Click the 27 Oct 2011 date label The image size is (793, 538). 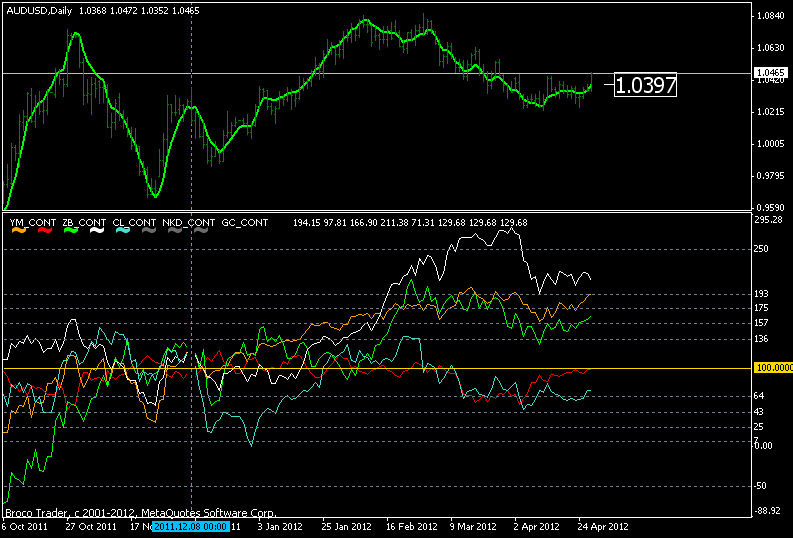click(91, 526)
